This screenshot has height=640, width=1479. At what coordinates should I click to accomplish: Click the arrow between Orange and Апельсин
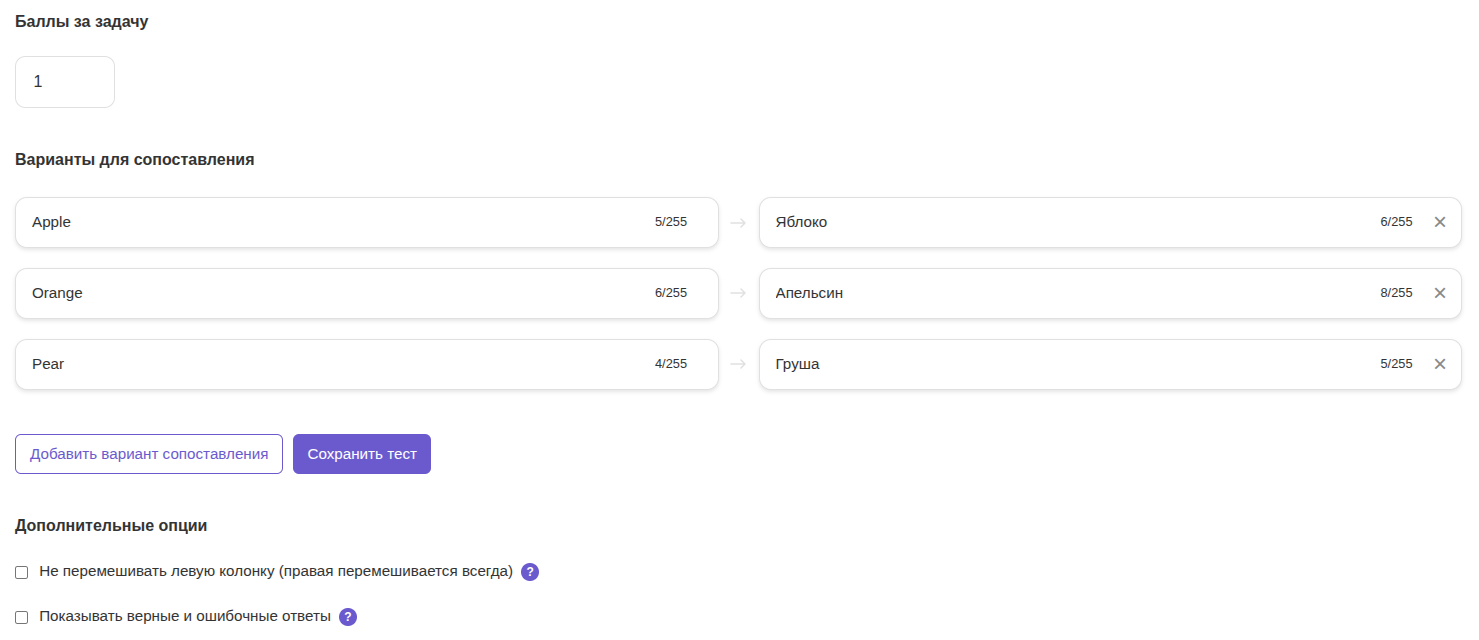(x=738, y=293)
